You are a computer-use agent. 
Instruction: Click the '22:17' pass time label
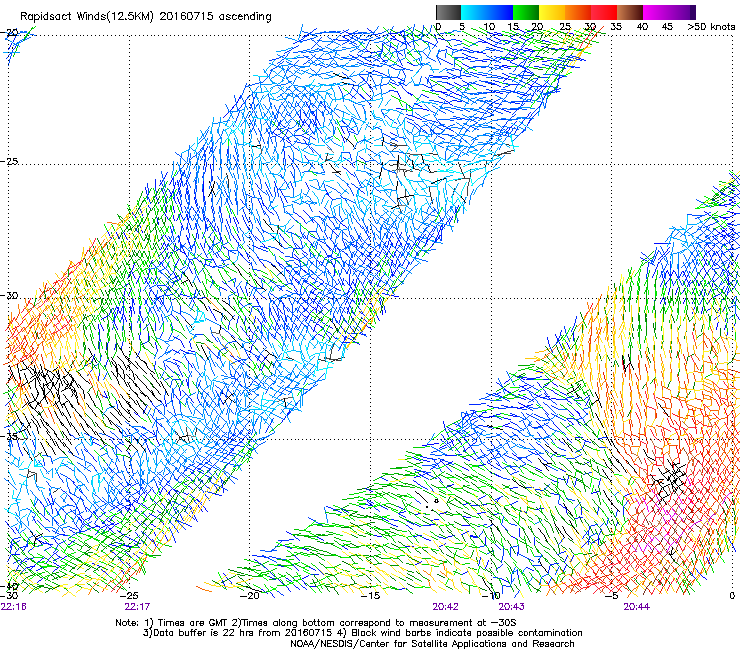[137, 607]
